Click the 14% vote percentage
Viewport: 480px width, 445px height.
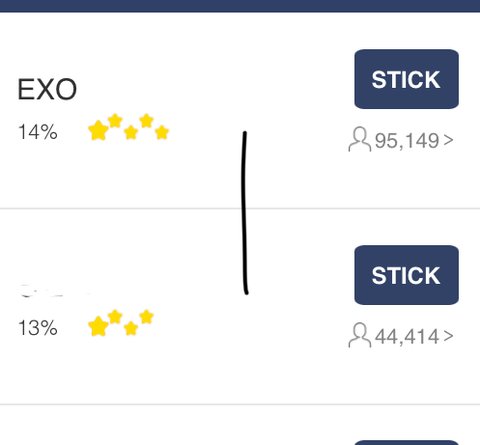tap(38, 132)
